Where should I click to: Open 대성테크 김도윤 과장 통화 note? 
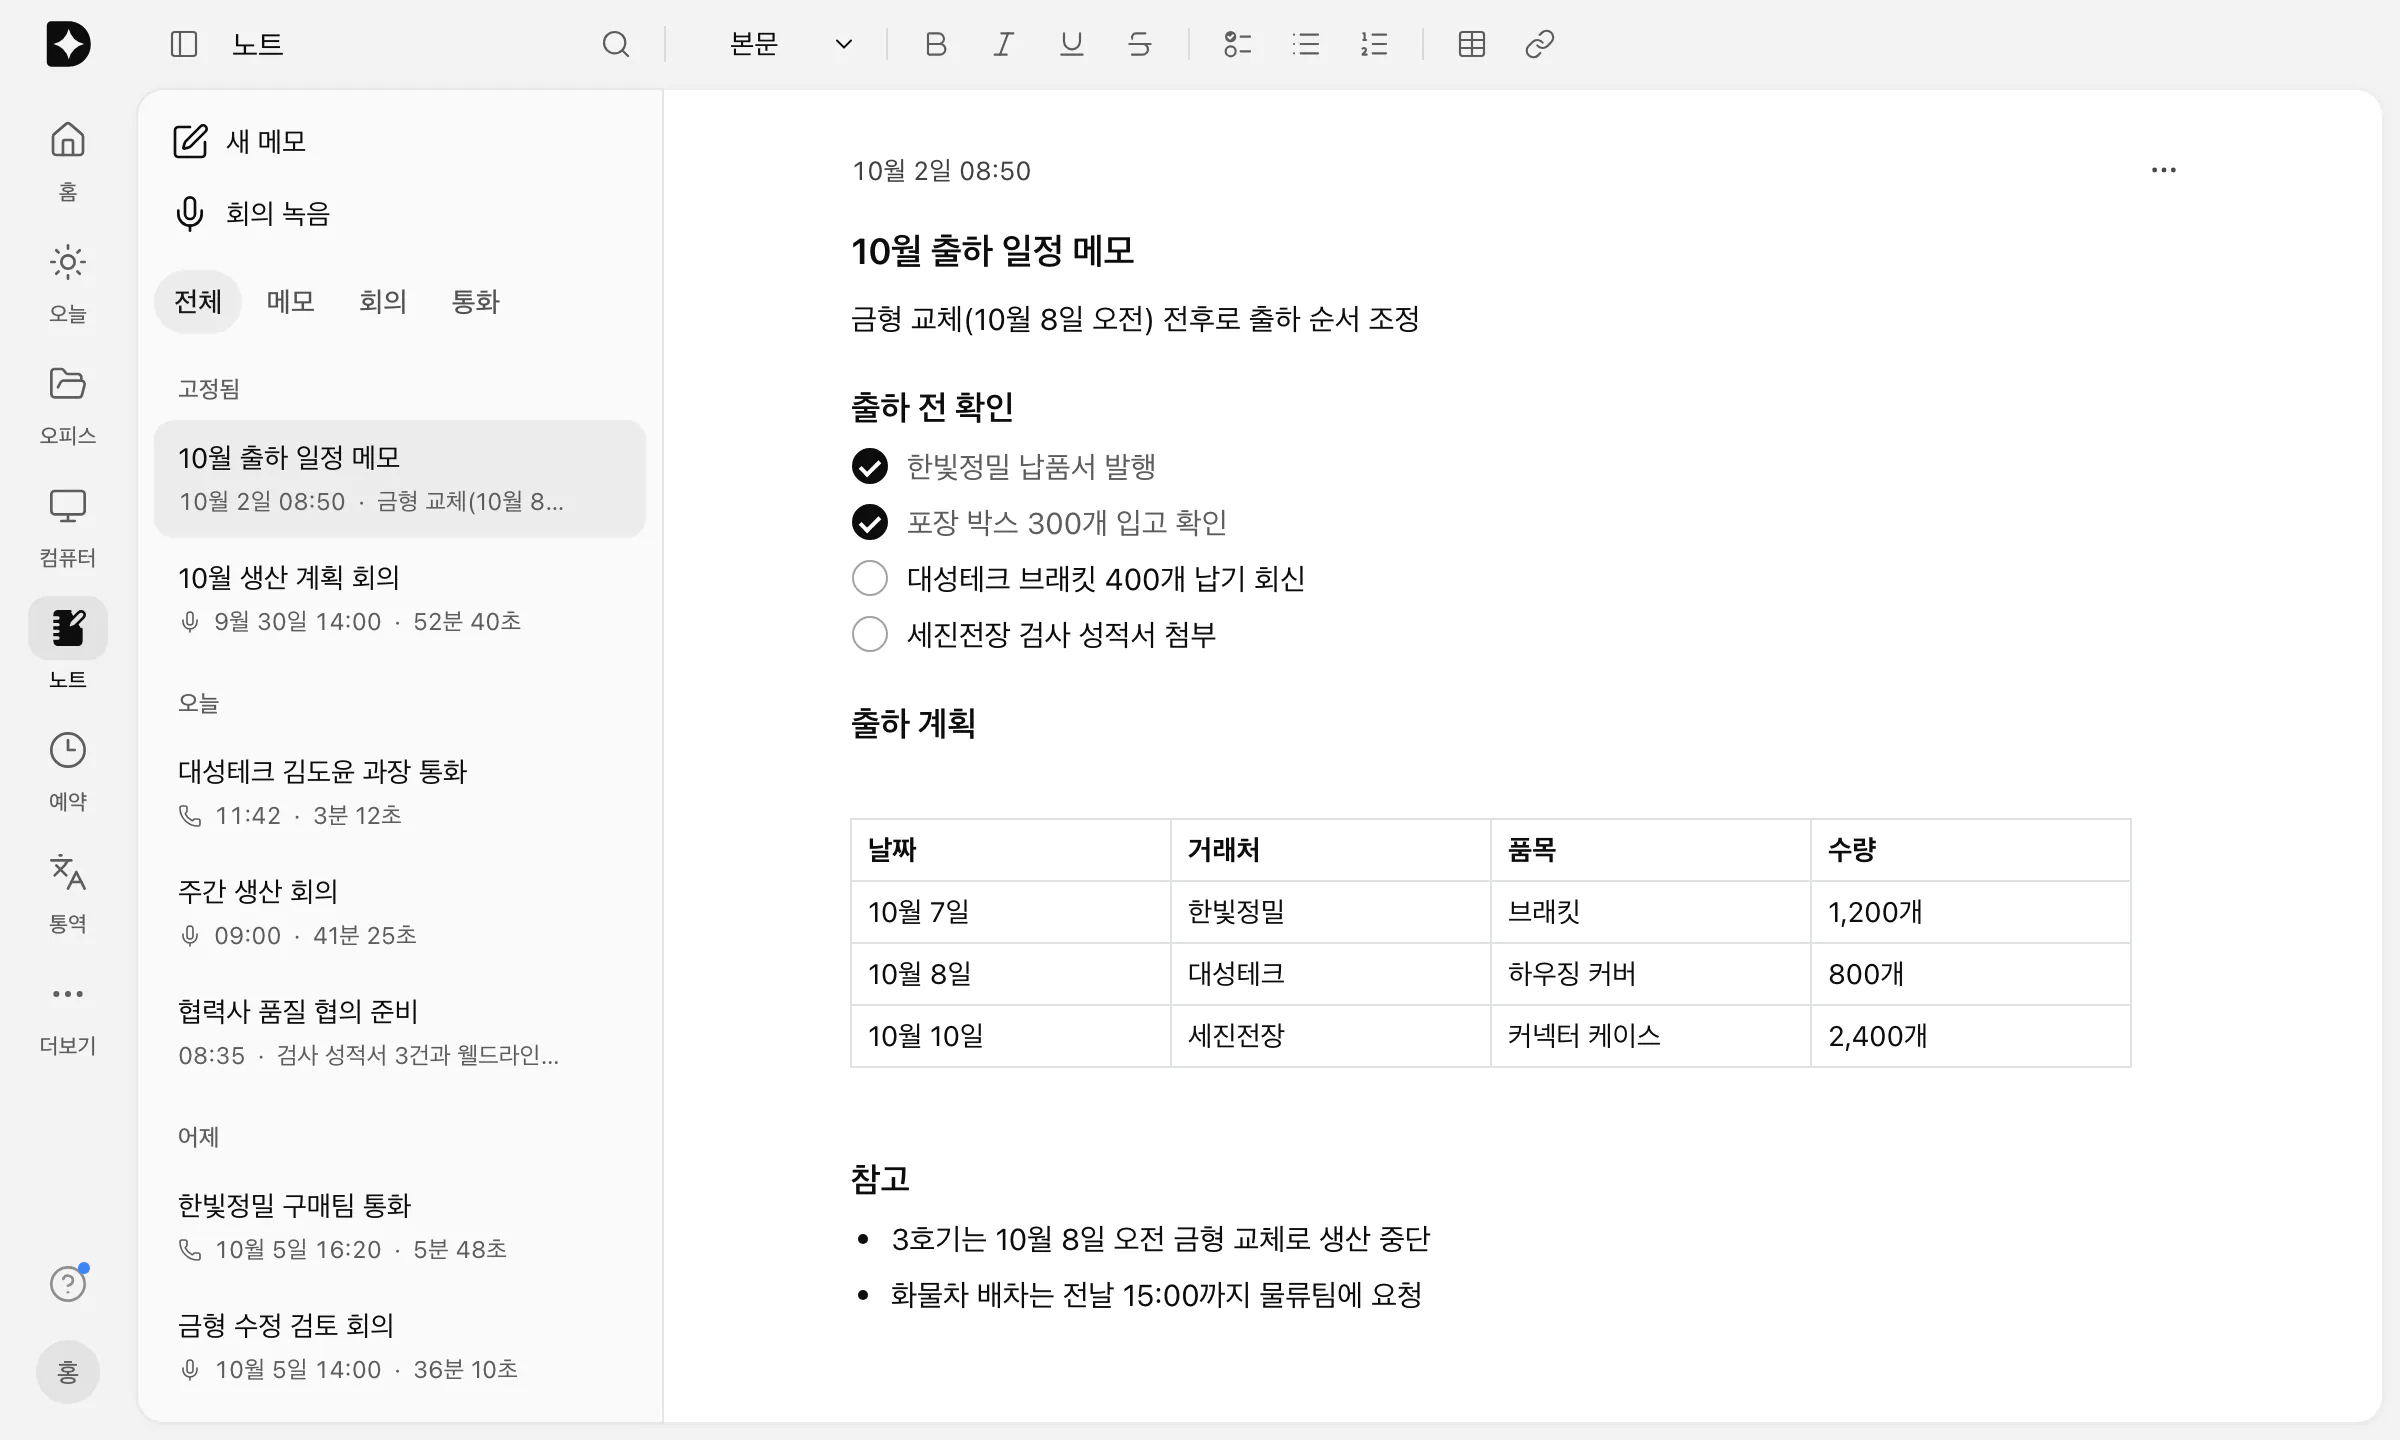400,792
